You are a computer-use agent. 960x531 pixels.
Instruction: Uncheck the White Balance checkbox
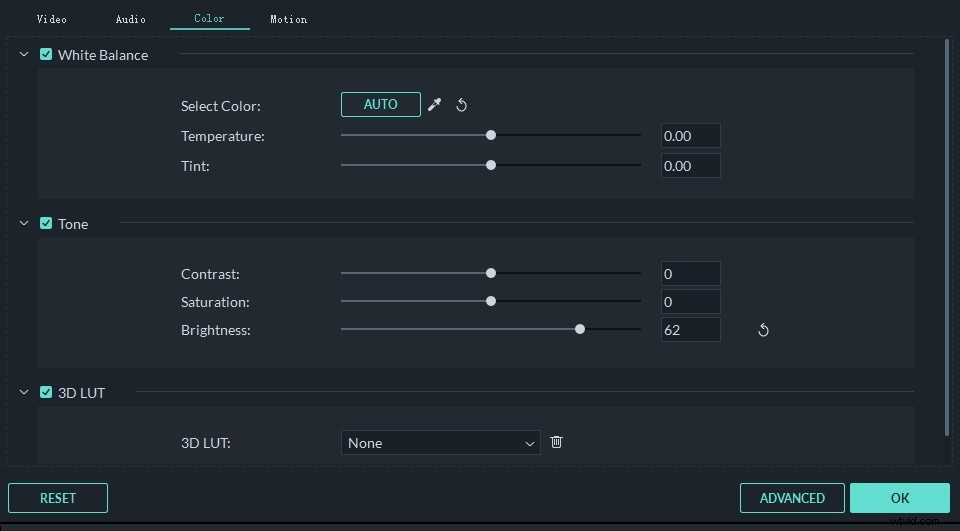[46, 54]
